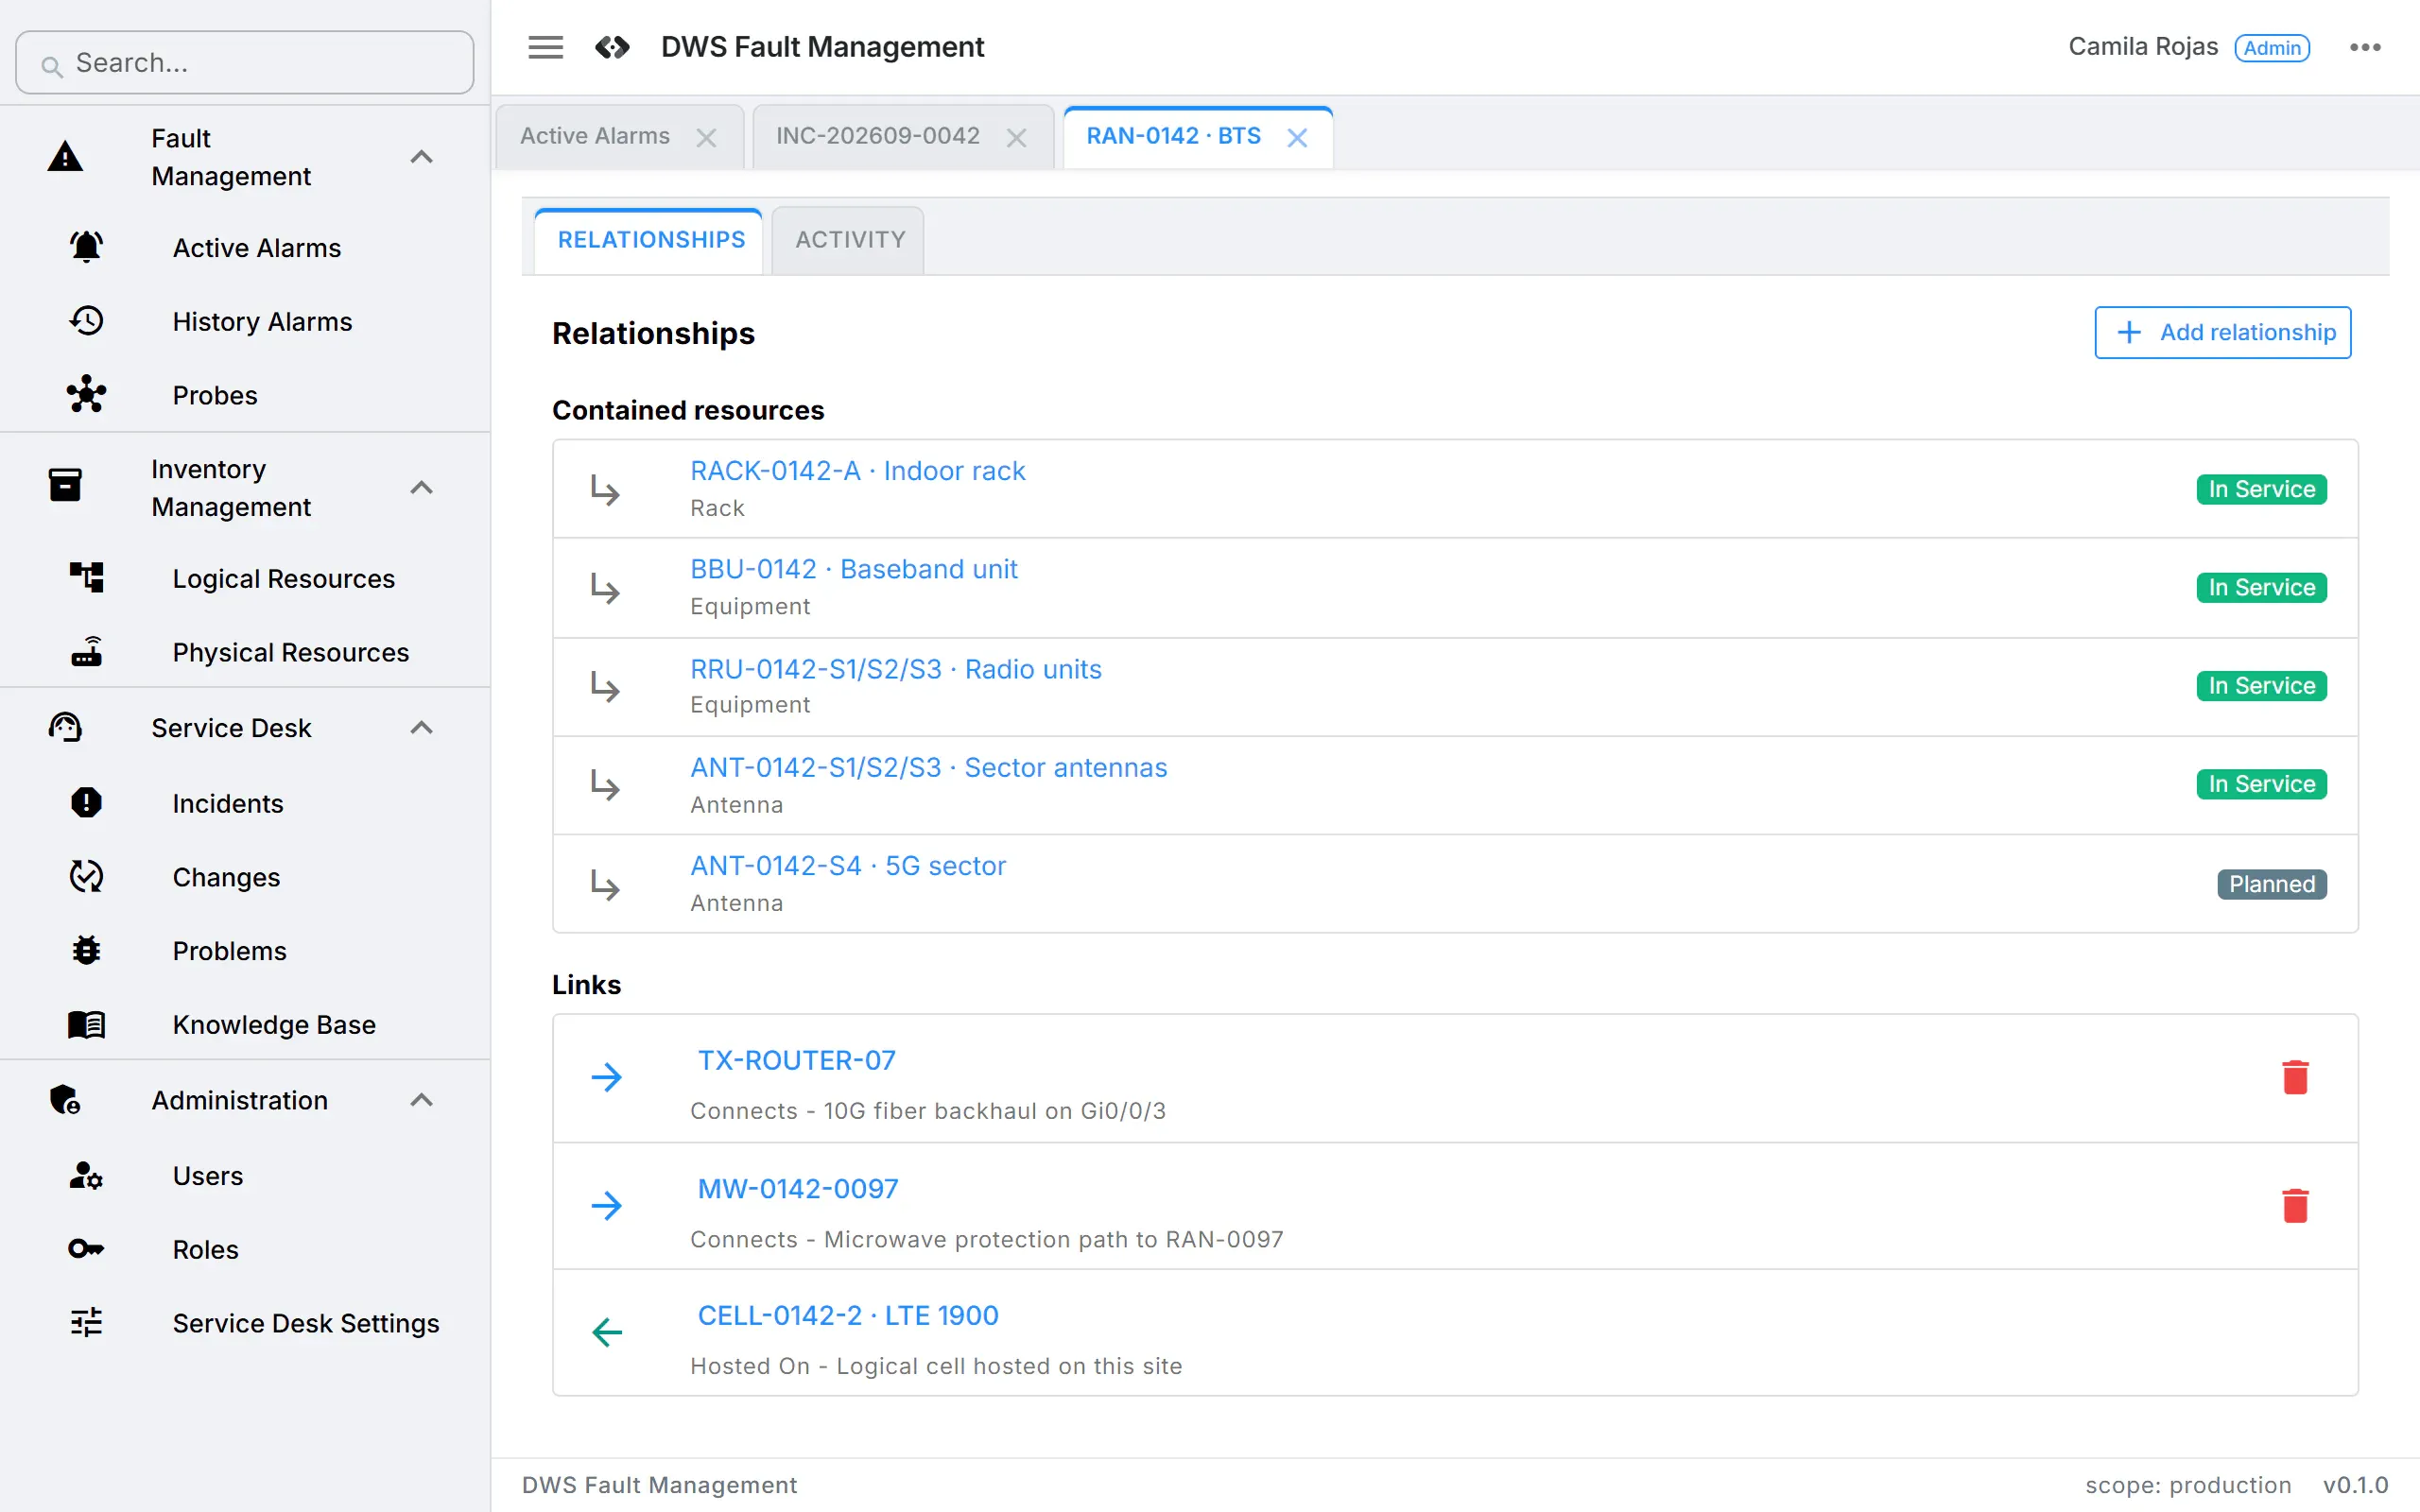The height and width of the screenshot is (1512, 2420).
Task: Click the Physical Resources router icon
Action: (x=87, y=652)
